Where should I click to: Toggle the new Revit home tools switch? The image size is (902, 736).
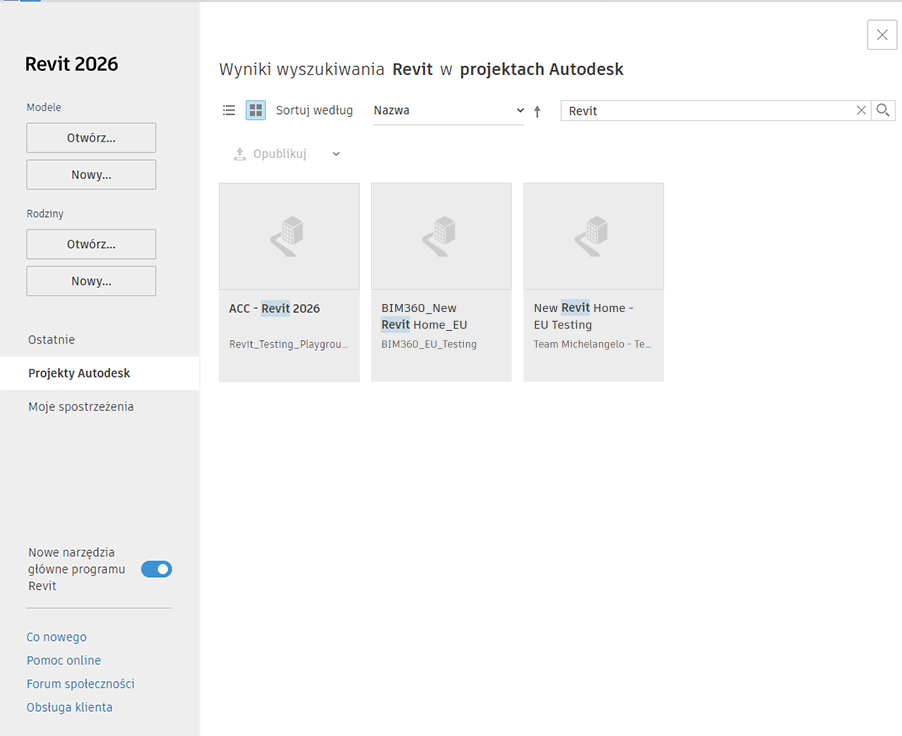point(156,569)
